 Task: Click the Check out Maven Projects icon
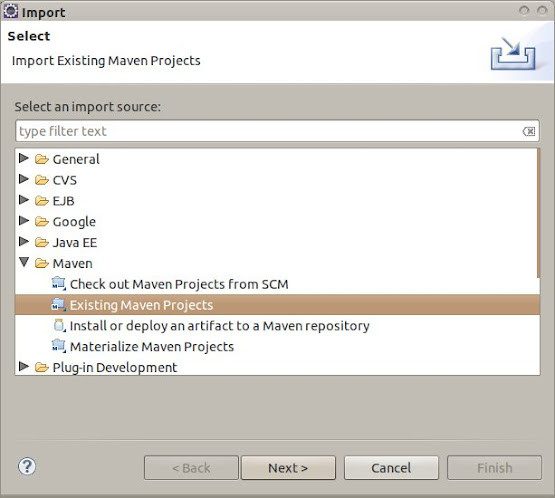coord(59,284)
